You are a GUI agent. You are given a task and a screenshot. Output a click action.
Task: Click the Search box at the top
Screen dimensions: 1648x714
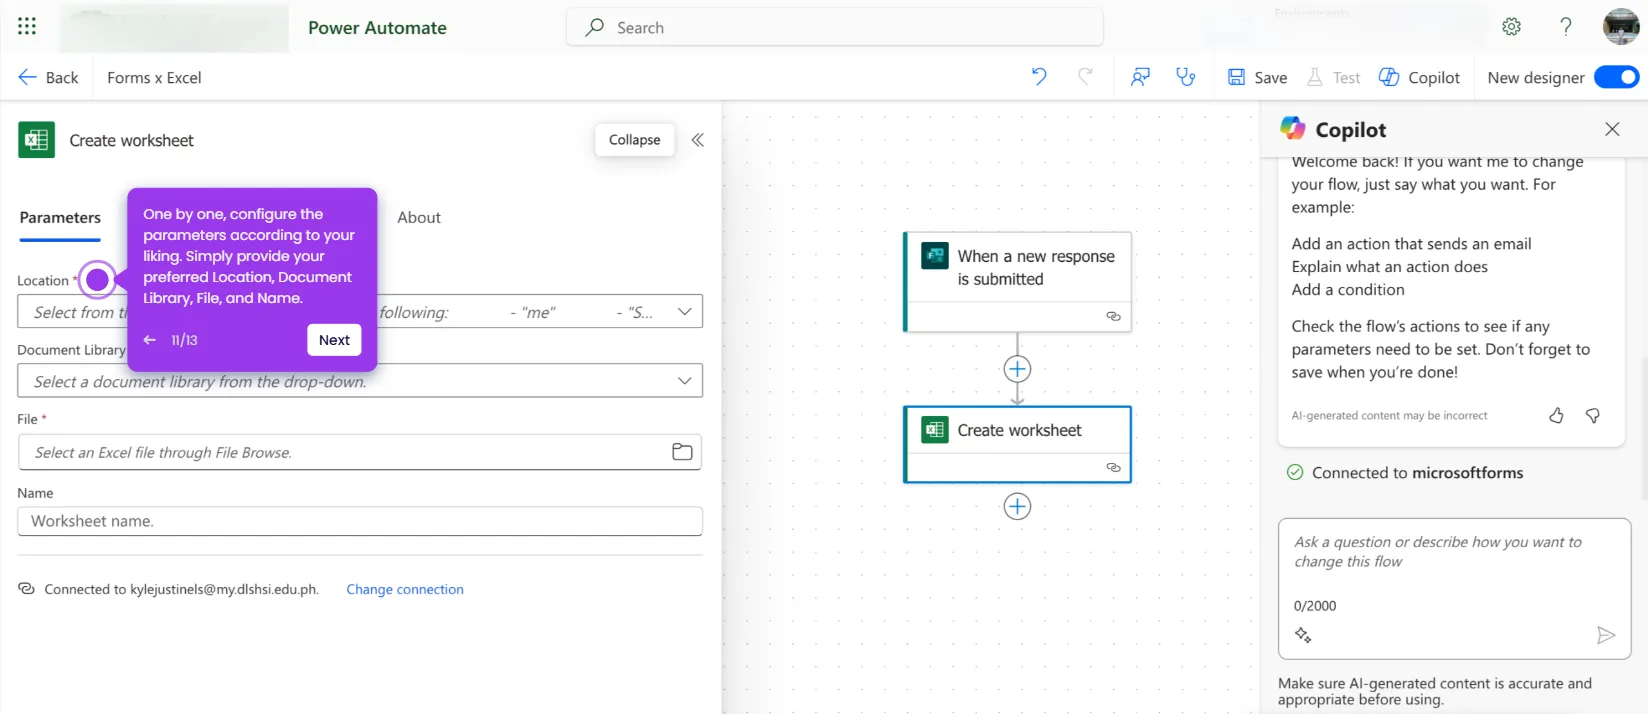click(x=835, y=27)
